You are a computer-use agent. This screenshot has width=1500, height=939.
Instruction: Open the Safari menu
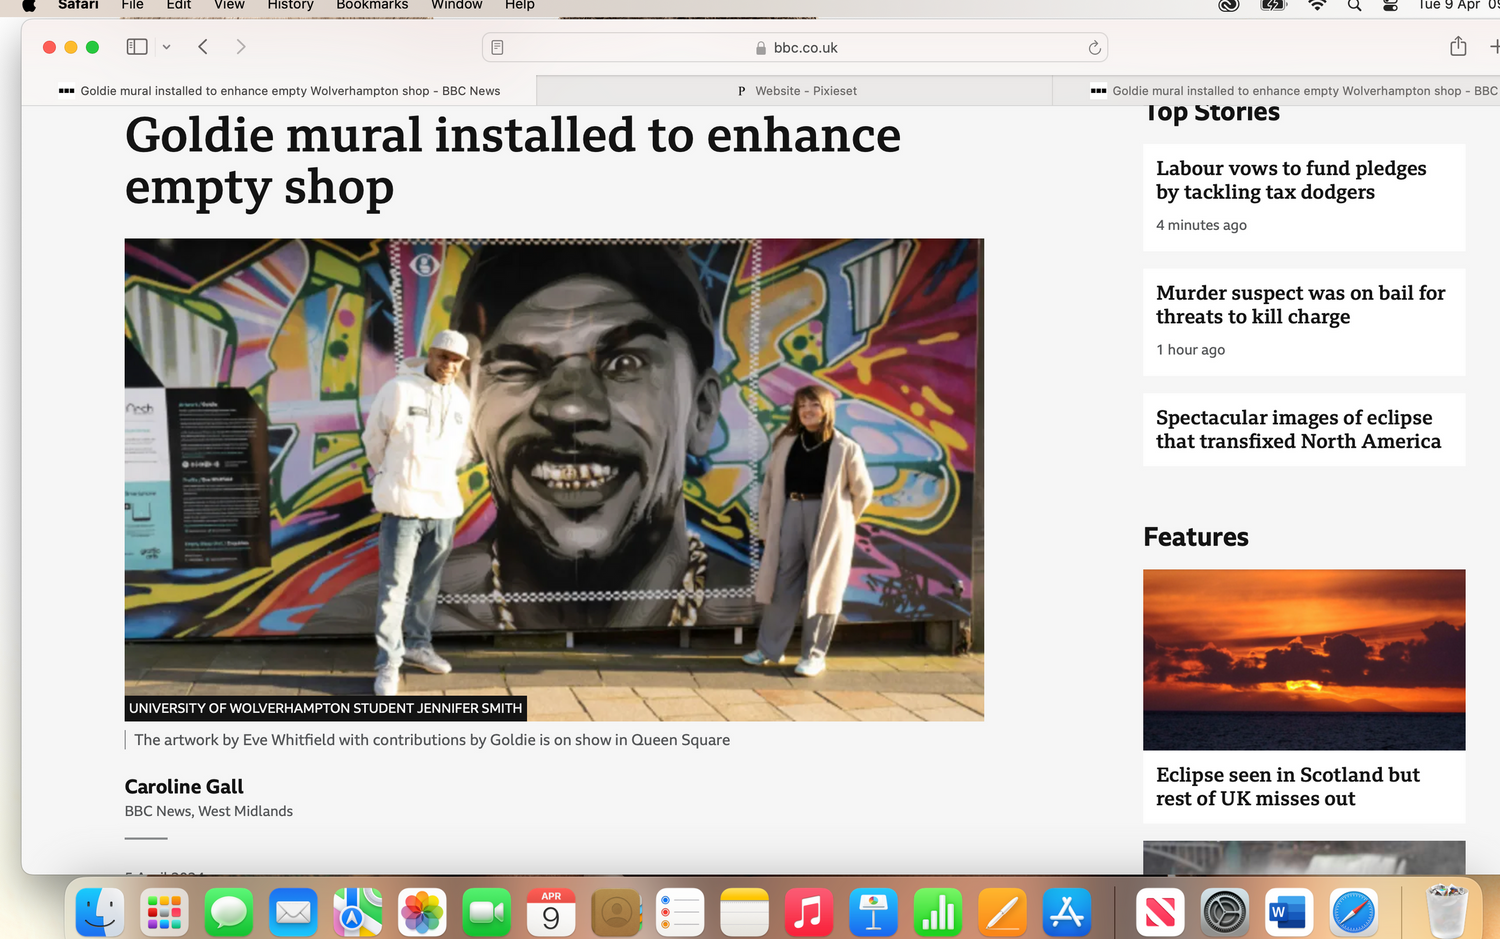coord(78,5)
